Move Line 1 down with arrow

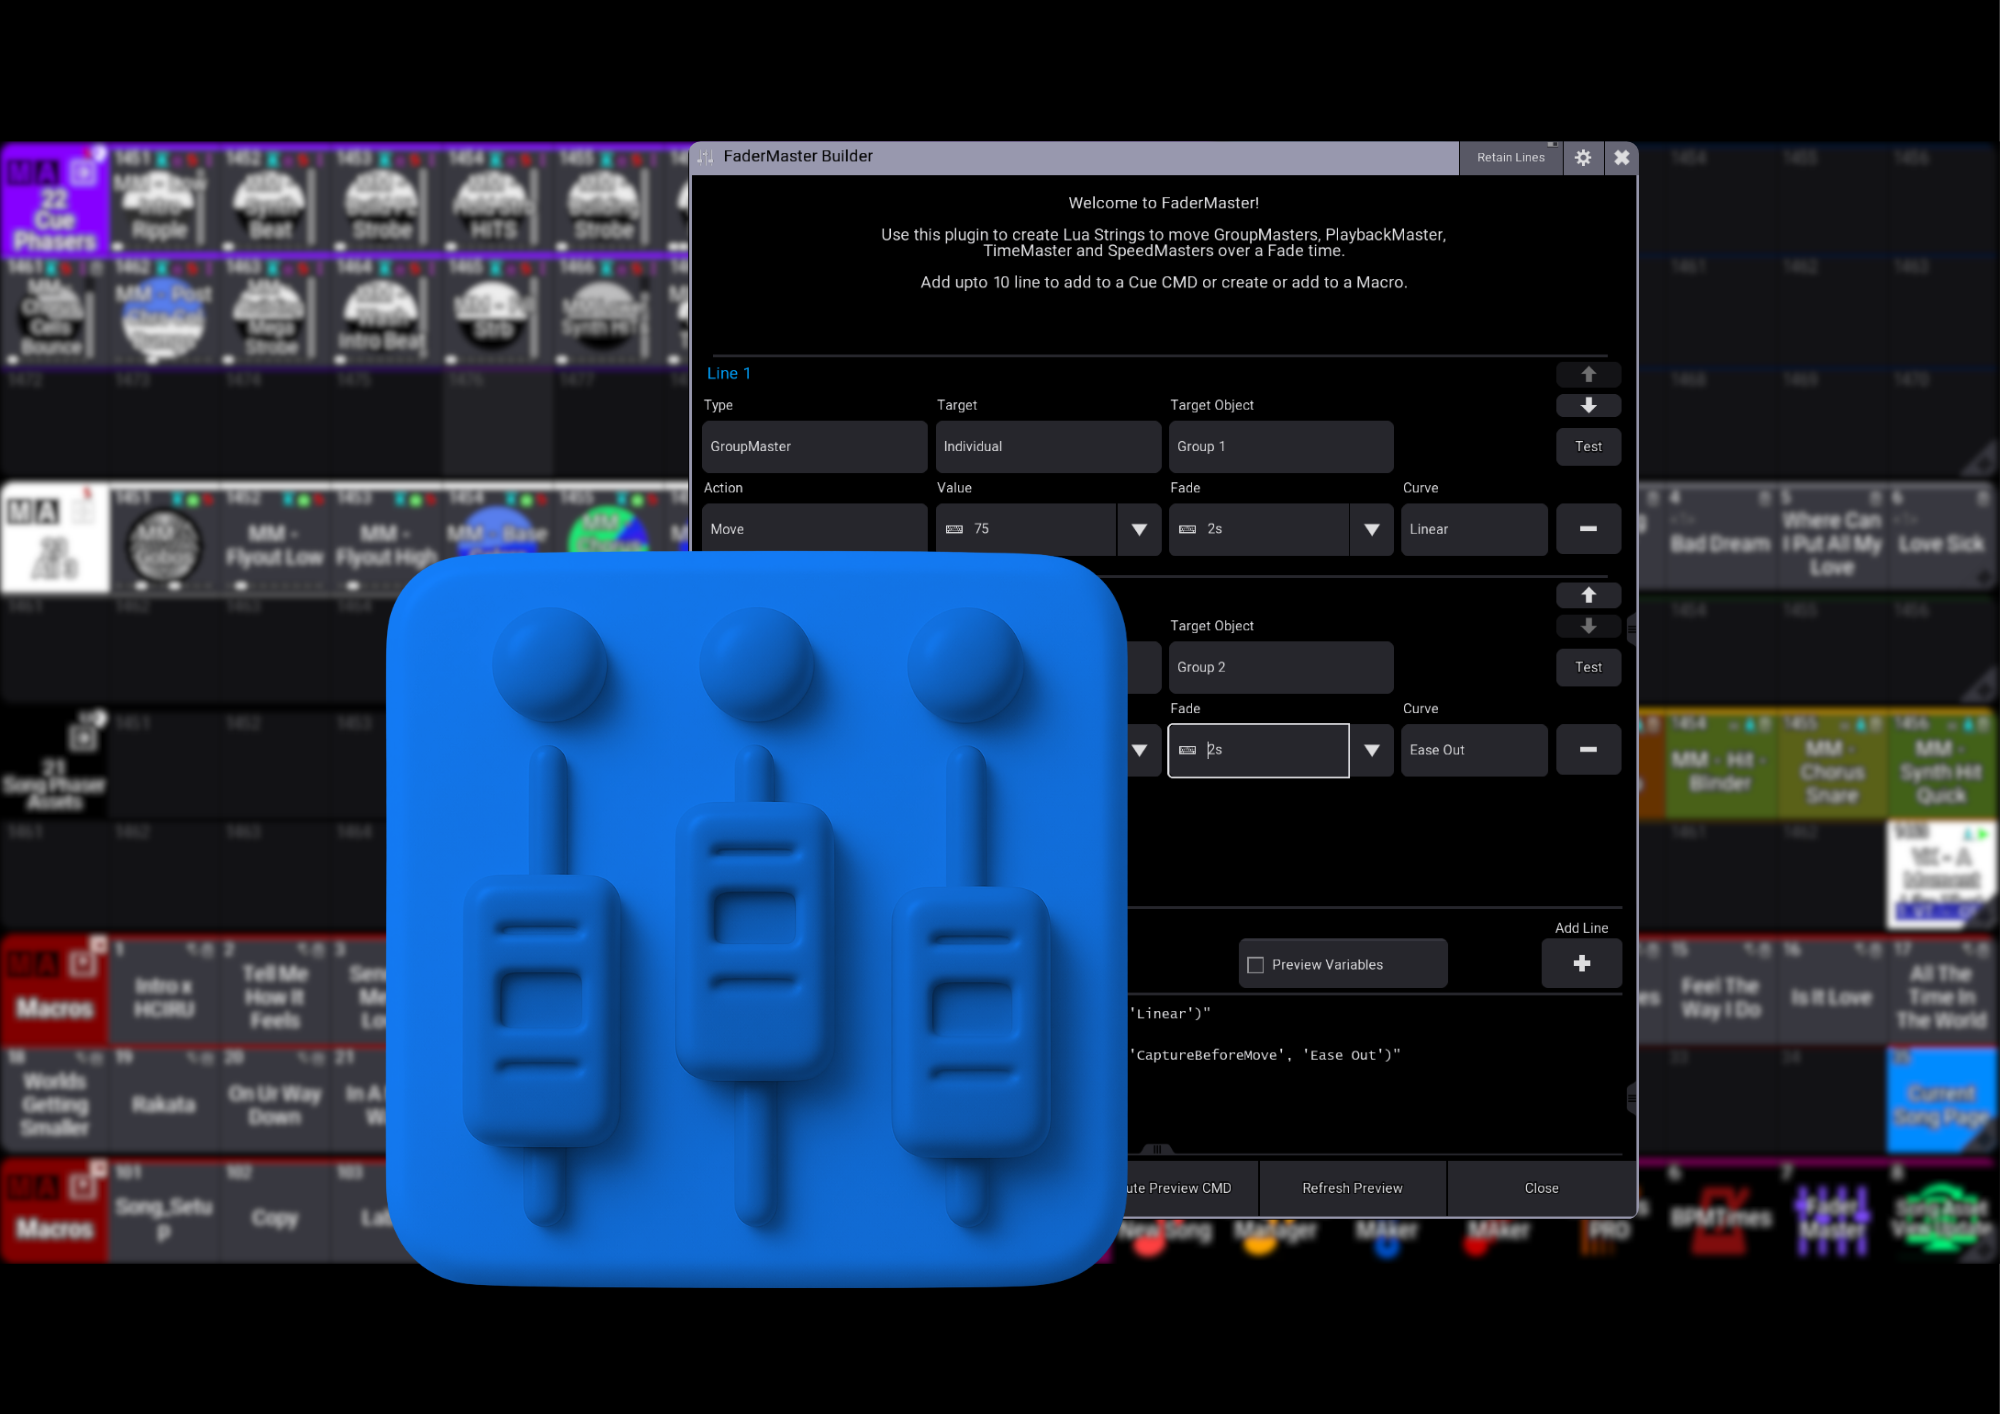[x=1588, y=405]
